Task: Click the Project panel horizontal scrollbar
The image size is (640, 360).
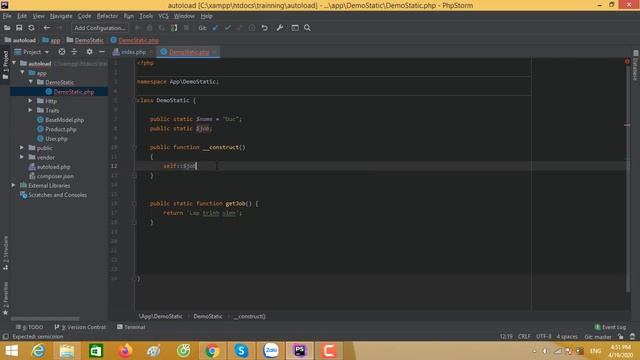Action: pos(45,318)
